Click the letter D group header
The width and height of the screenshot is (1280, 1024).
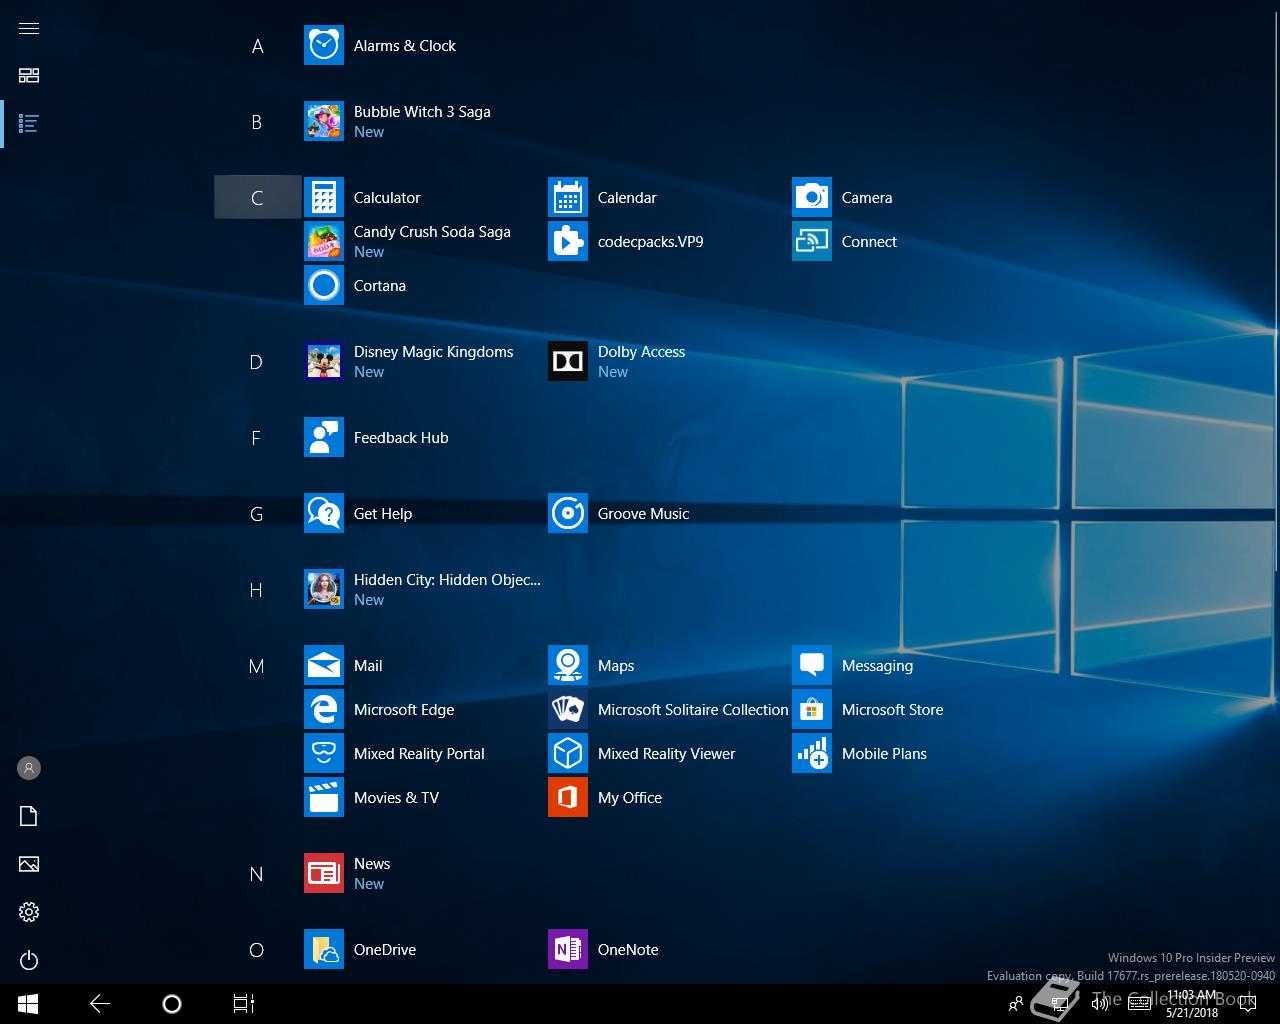(257, 362)
